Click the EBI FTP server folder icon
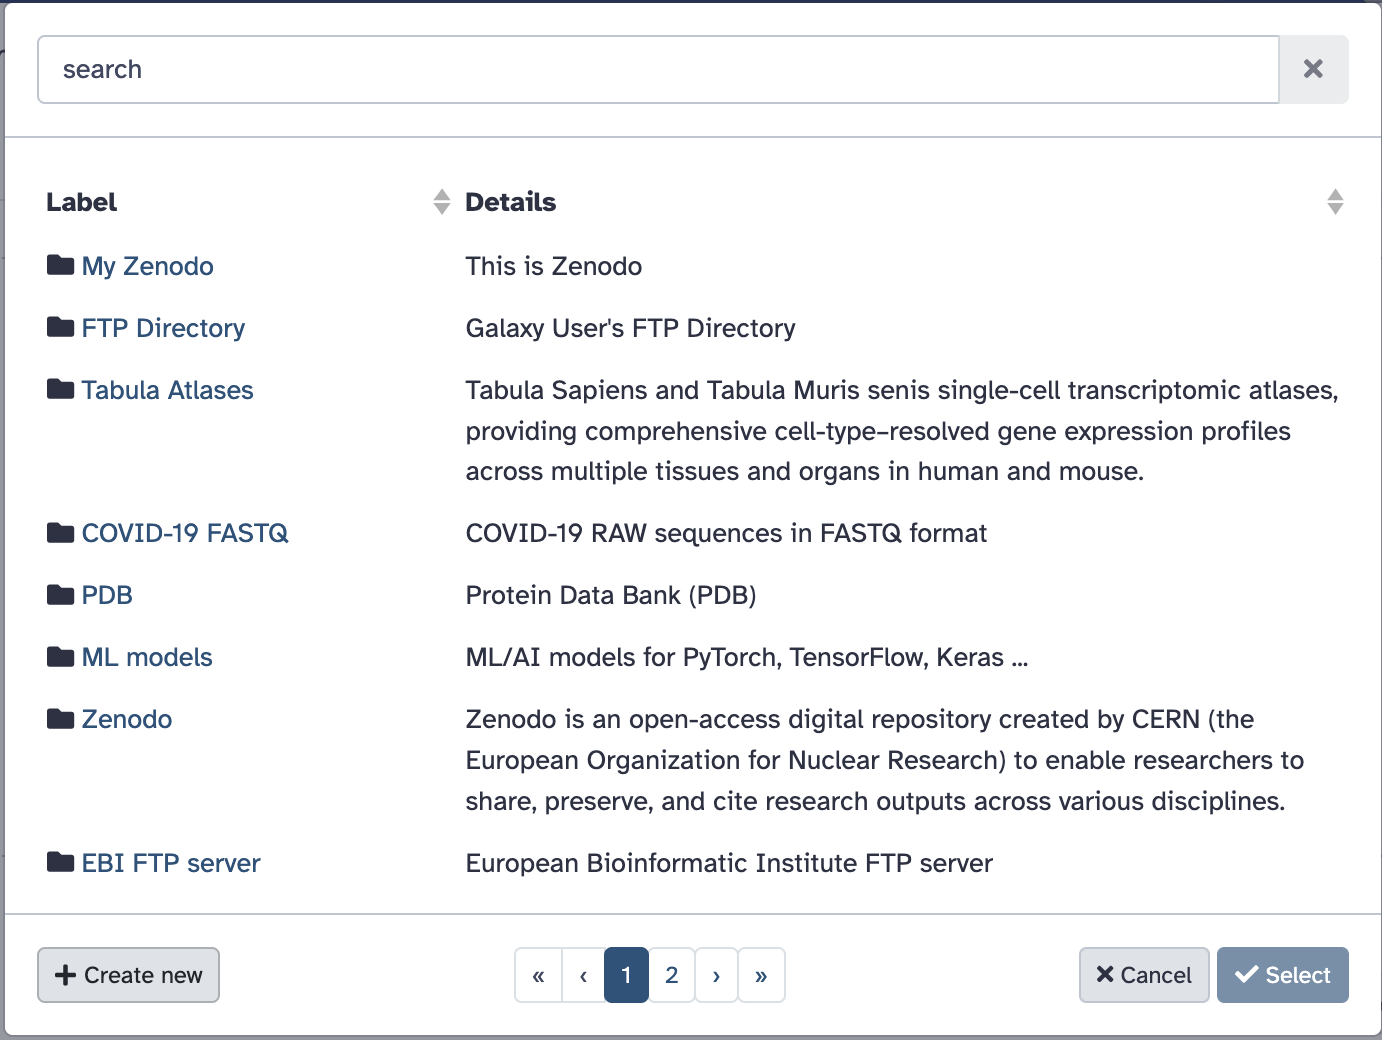This screenshot has height=1040, width=1382. click(x=59, y=862)
